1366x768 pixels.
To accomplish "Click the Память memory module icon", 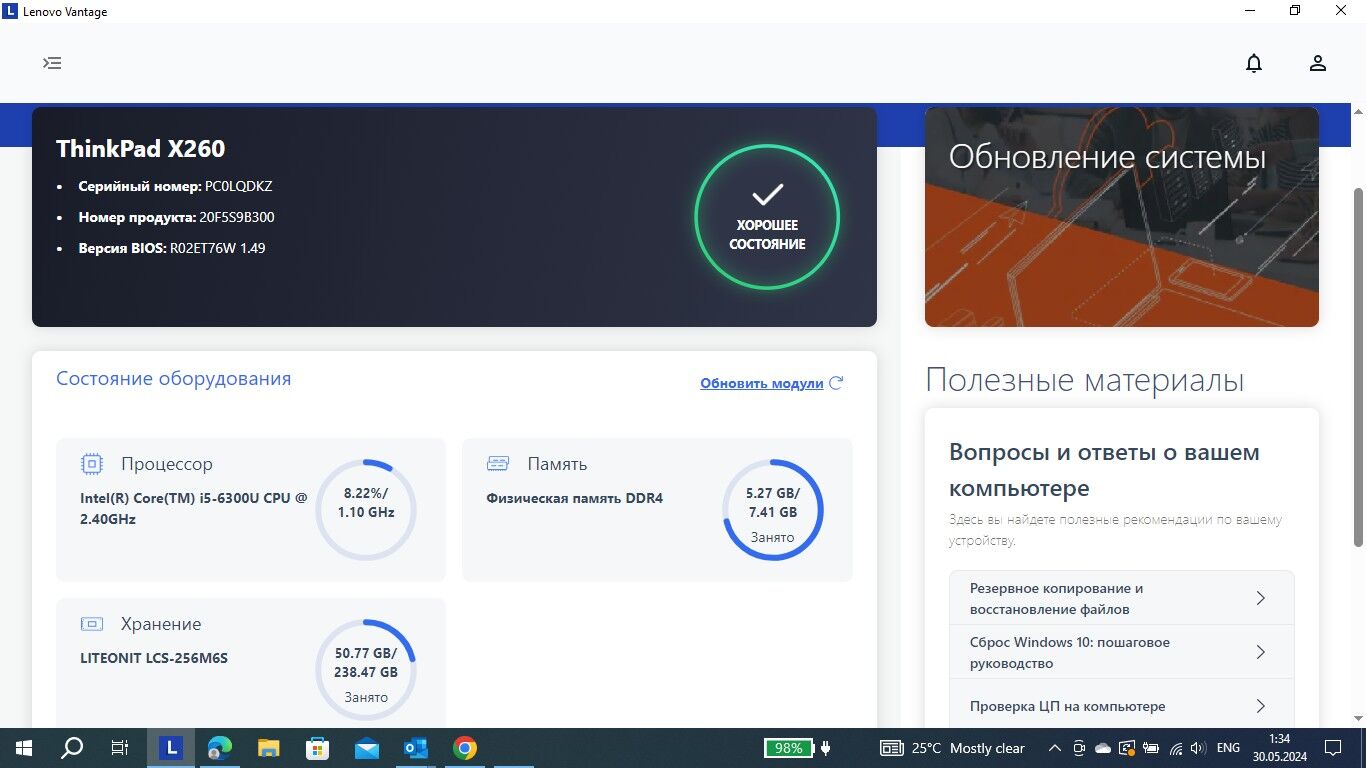I will 498,464.
